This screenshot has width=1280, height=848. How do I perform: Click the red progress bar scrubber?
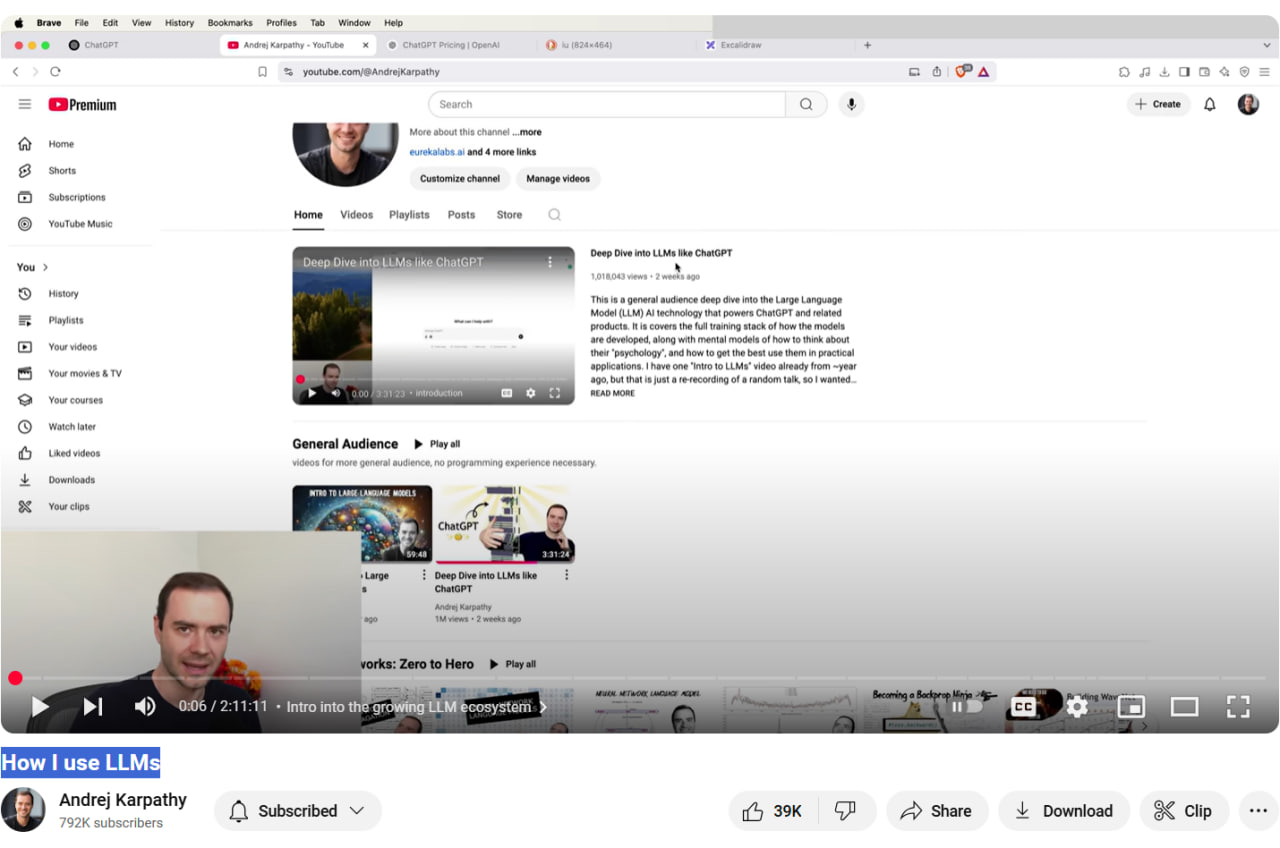pyautogui.click(x=15, y=678)
